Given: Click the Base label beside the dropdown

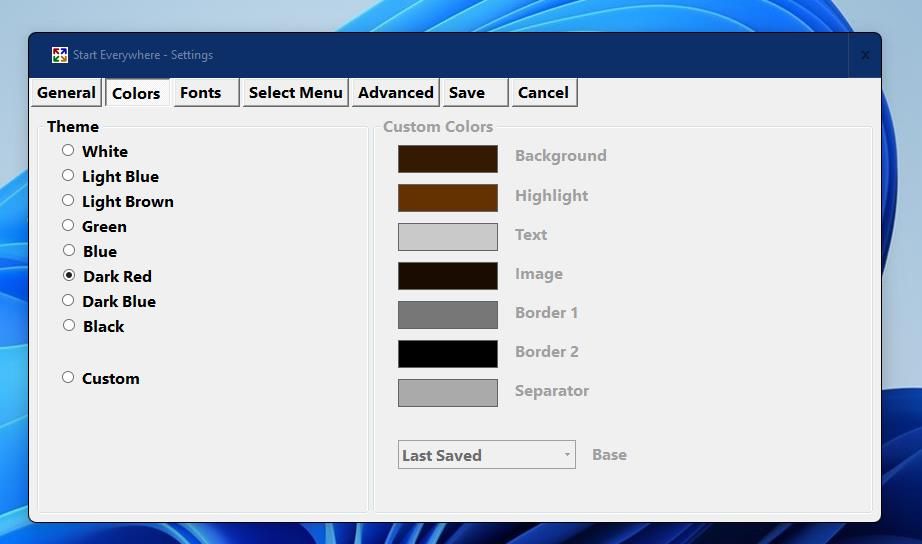Looking at the screenshot, I should click(609, 455).
